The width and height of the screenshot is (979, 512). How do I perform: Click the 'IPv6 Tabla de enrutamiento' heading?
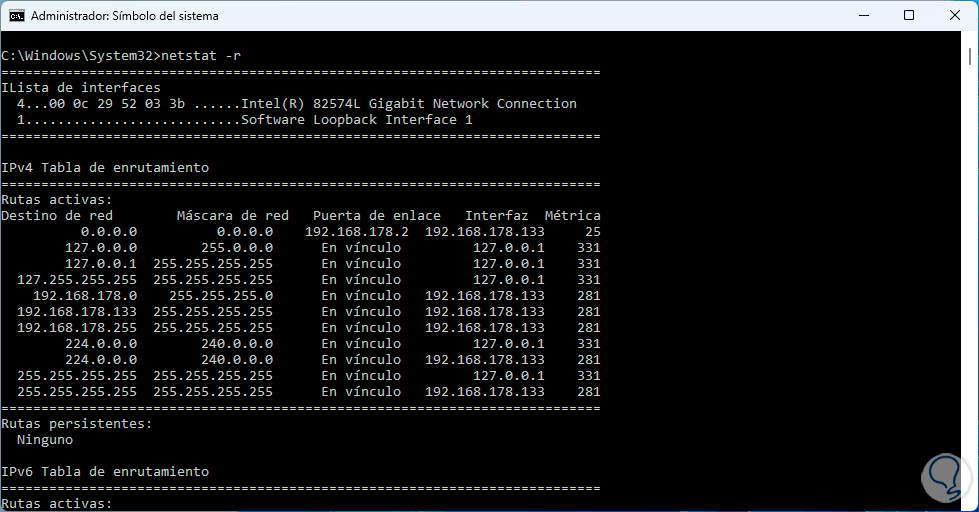(x=105, y=471)
